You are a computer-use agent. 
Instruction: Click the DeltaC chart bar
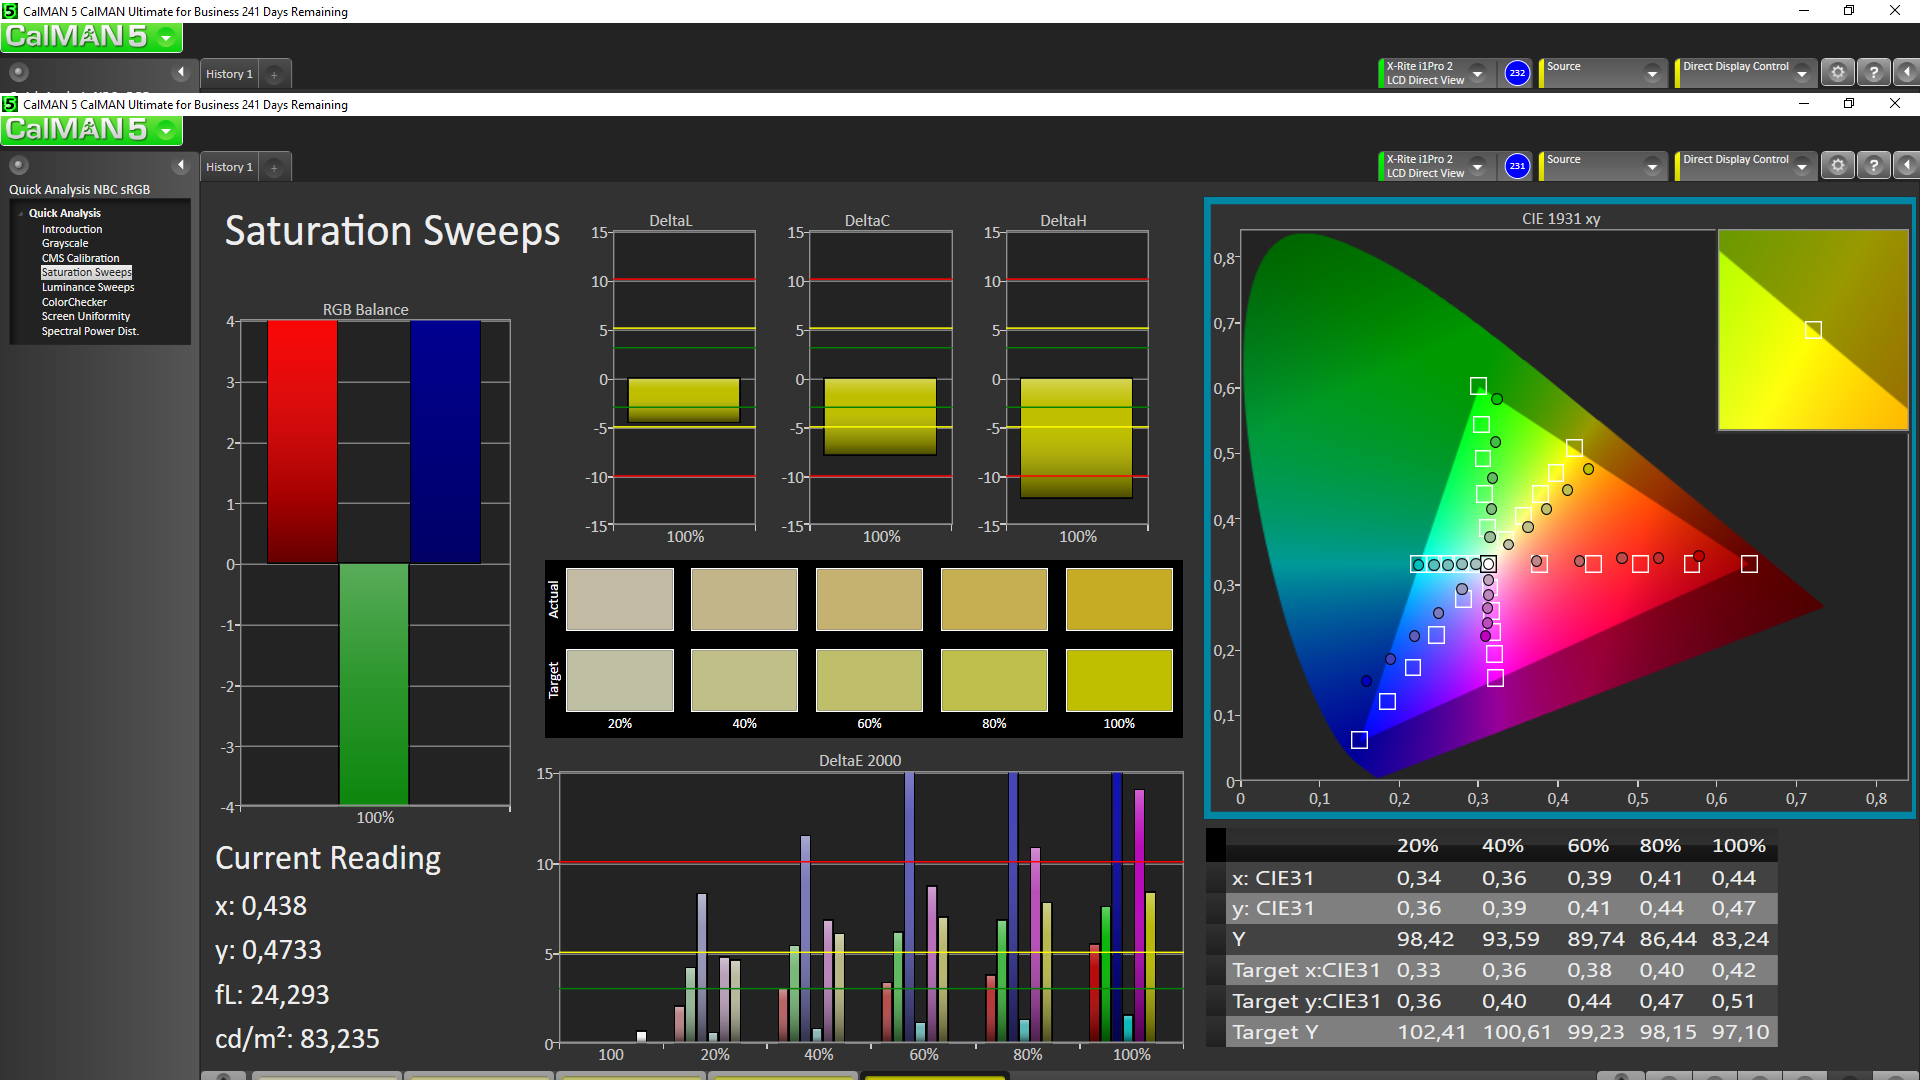point(880,416)
